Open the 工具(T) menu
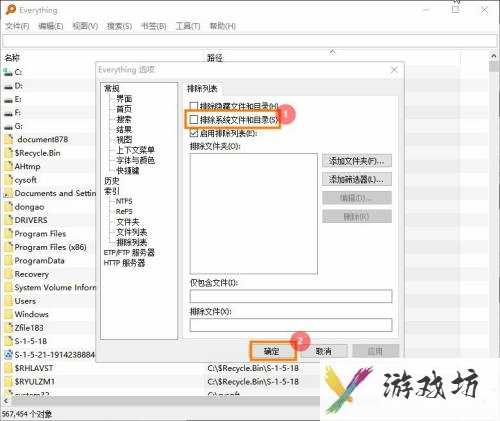 [188, 26]
